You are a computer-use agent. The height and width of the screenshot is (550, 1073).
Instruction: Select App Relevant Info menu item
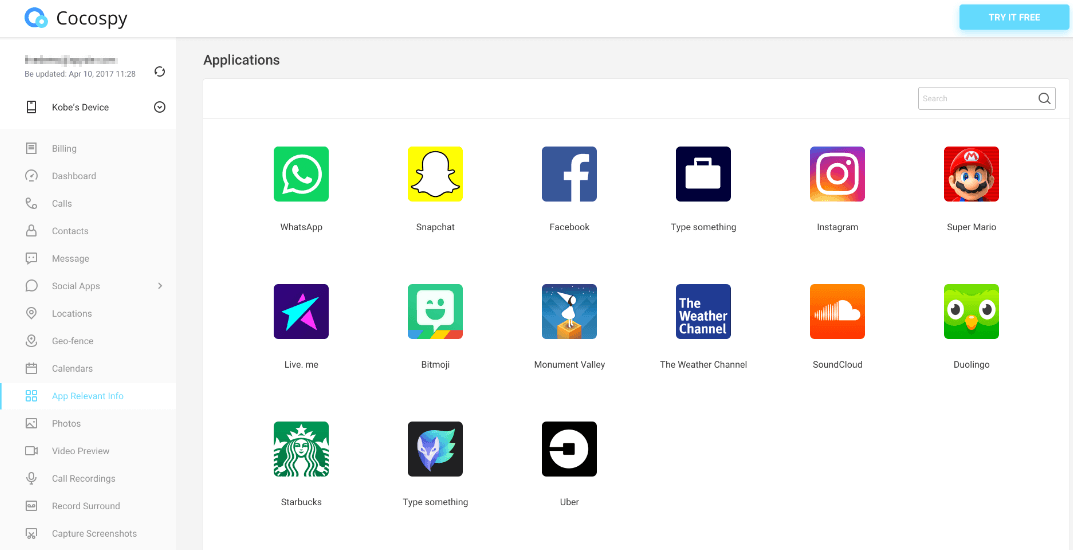click(x=88, y=396)
